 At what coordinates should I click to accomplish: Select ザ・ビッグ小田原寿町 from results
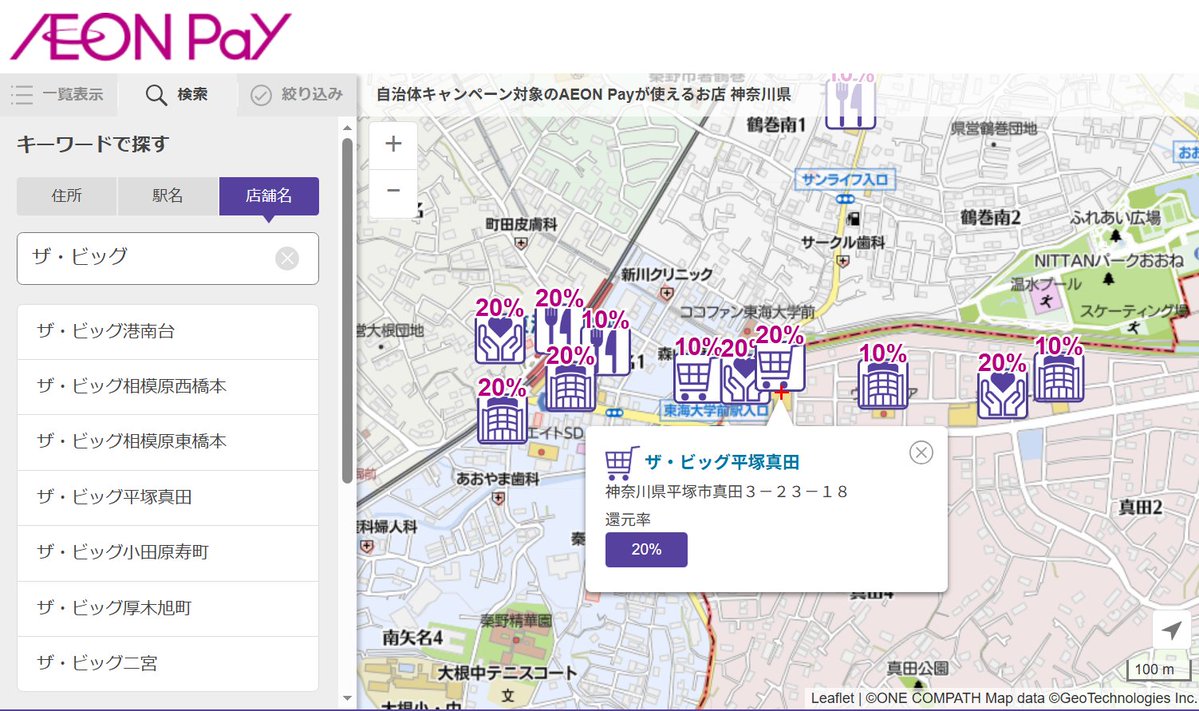point(167,552)
